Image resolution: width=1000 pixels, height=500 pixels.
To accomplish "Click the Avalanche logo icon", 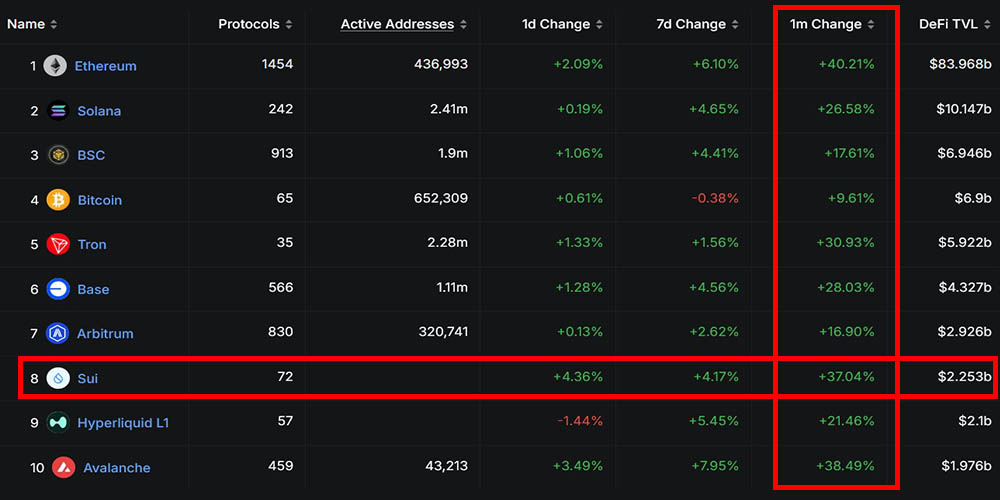I will pyautogui.click(x=64, y=467).
